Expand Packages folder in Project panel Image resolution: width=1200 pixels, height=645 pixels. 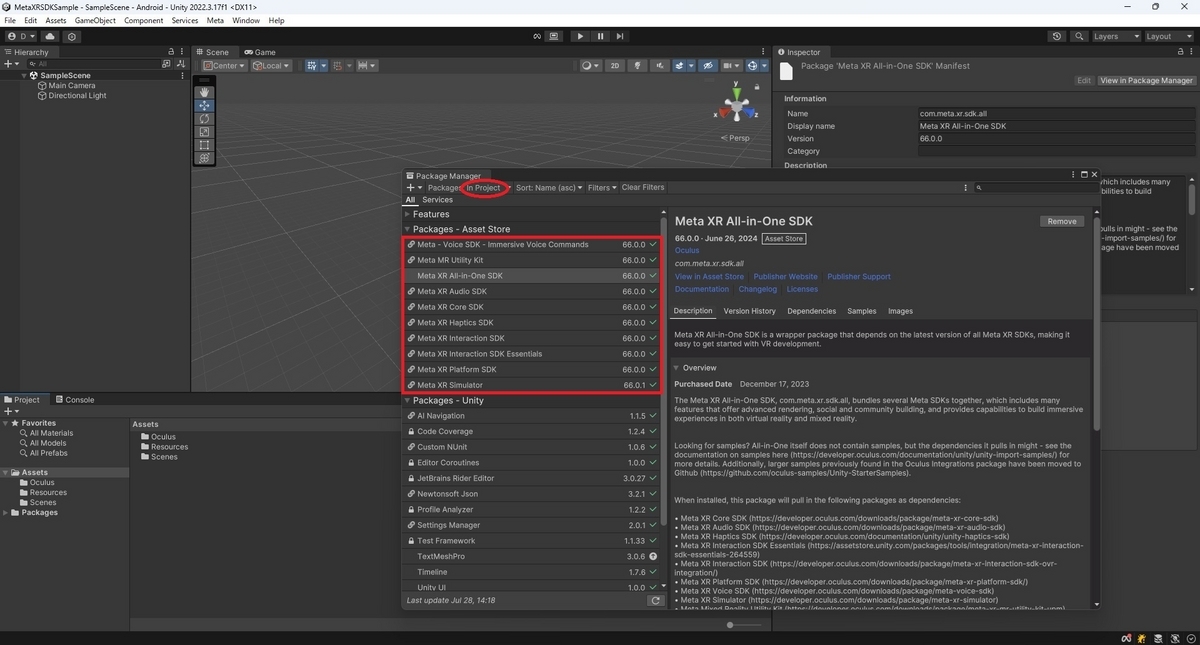6,512
